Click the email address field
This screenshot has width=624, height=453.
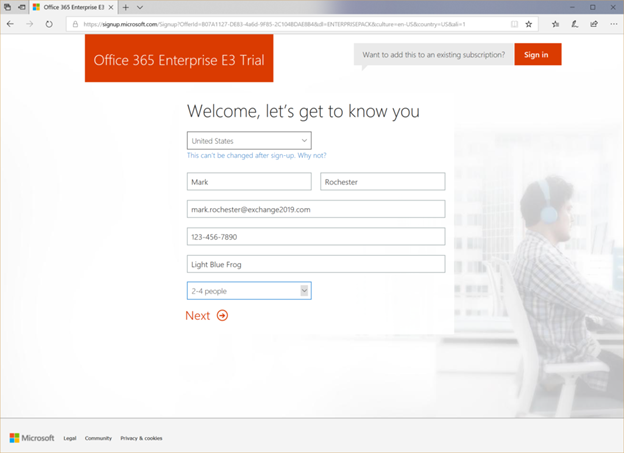(x=316, y=209)
